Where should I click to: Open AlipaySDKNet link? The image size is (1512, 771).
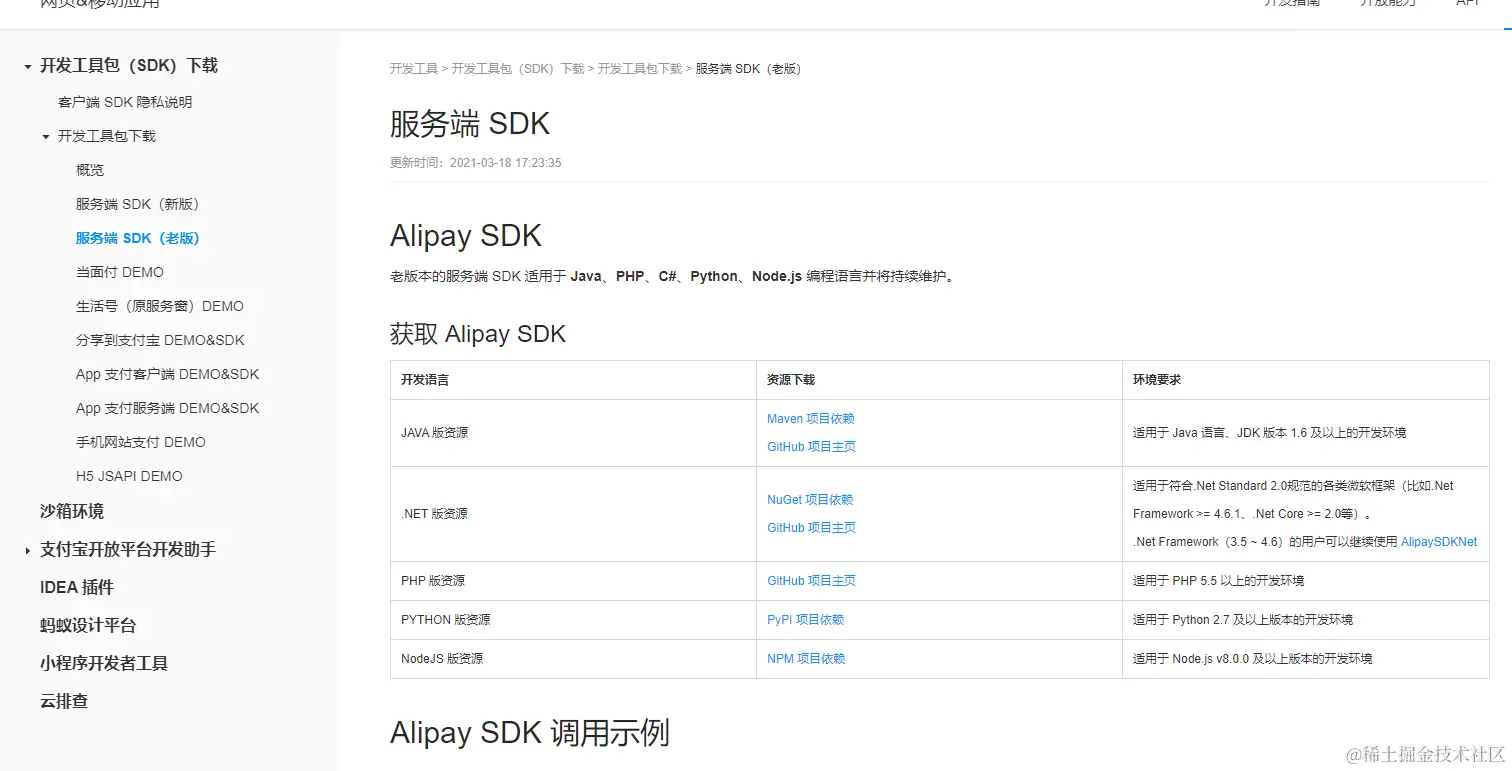click(1439, 542)
